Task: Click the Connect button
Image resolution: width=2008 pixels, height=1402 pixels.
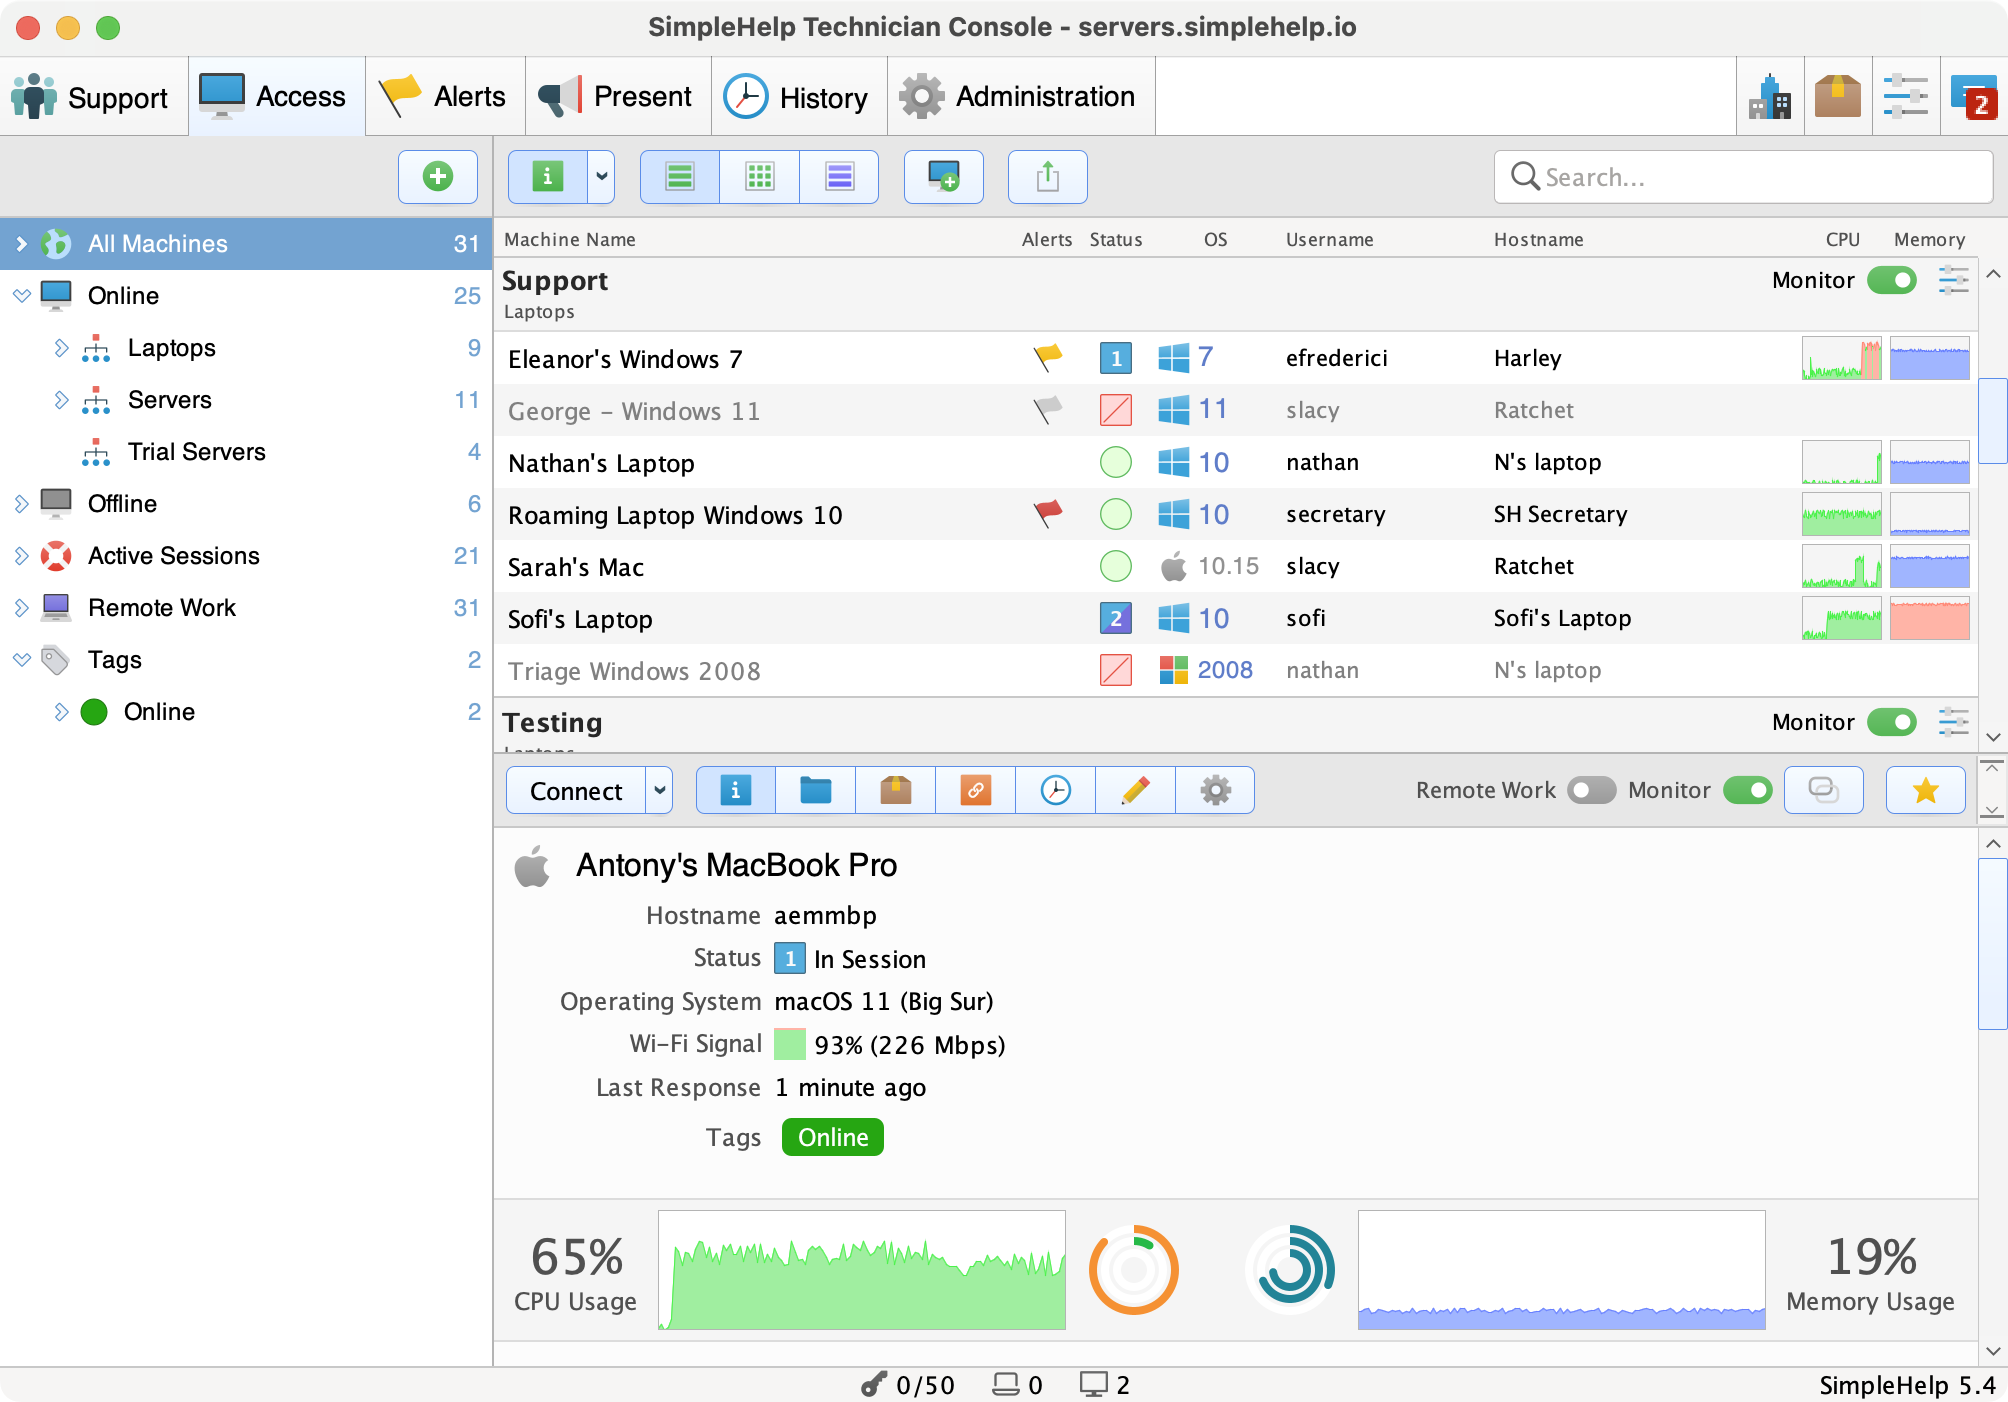Action: 576,791
